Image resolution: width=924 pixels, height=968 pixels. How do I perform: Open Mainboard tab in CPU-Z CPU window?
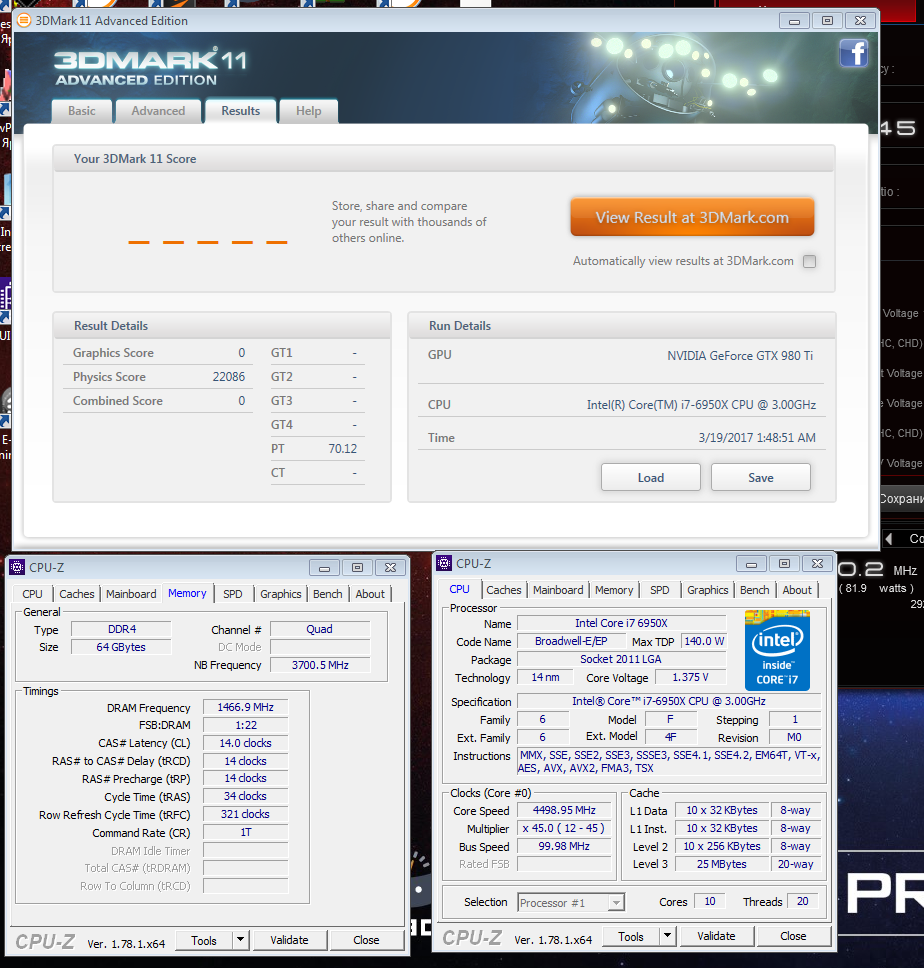pos(558,590)
